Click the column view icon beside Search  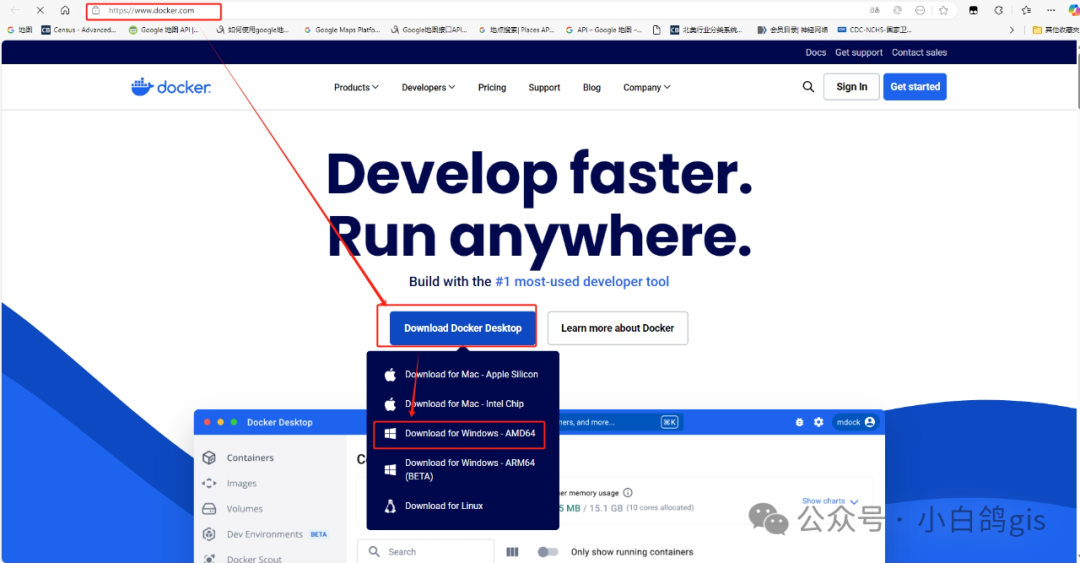click(x=512, y=552)
